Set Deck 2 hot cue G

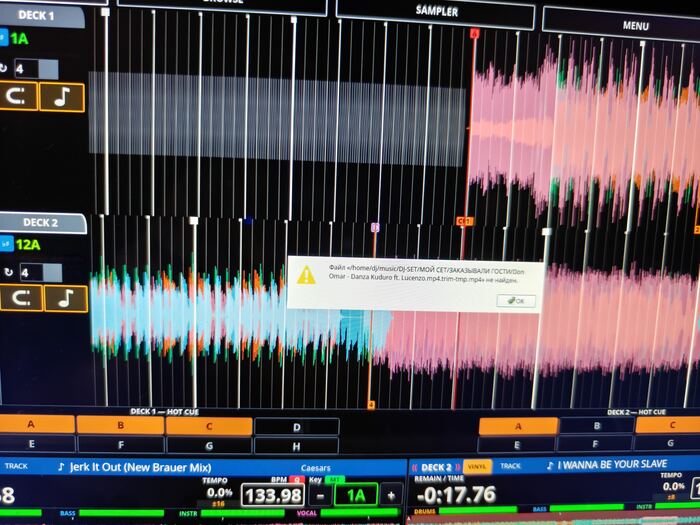[x=667, y=443]
